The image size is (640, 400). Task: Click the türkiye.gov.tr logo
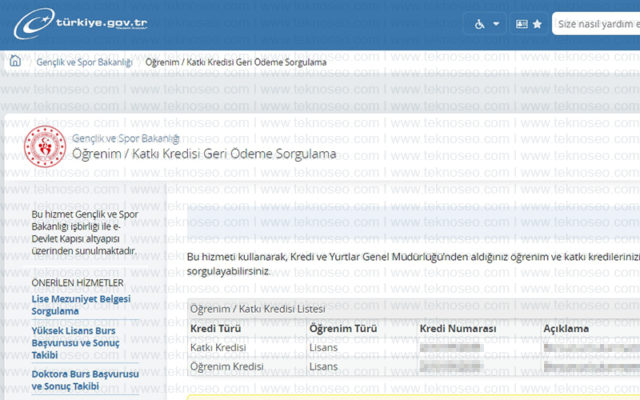click(x=80, y=24)
